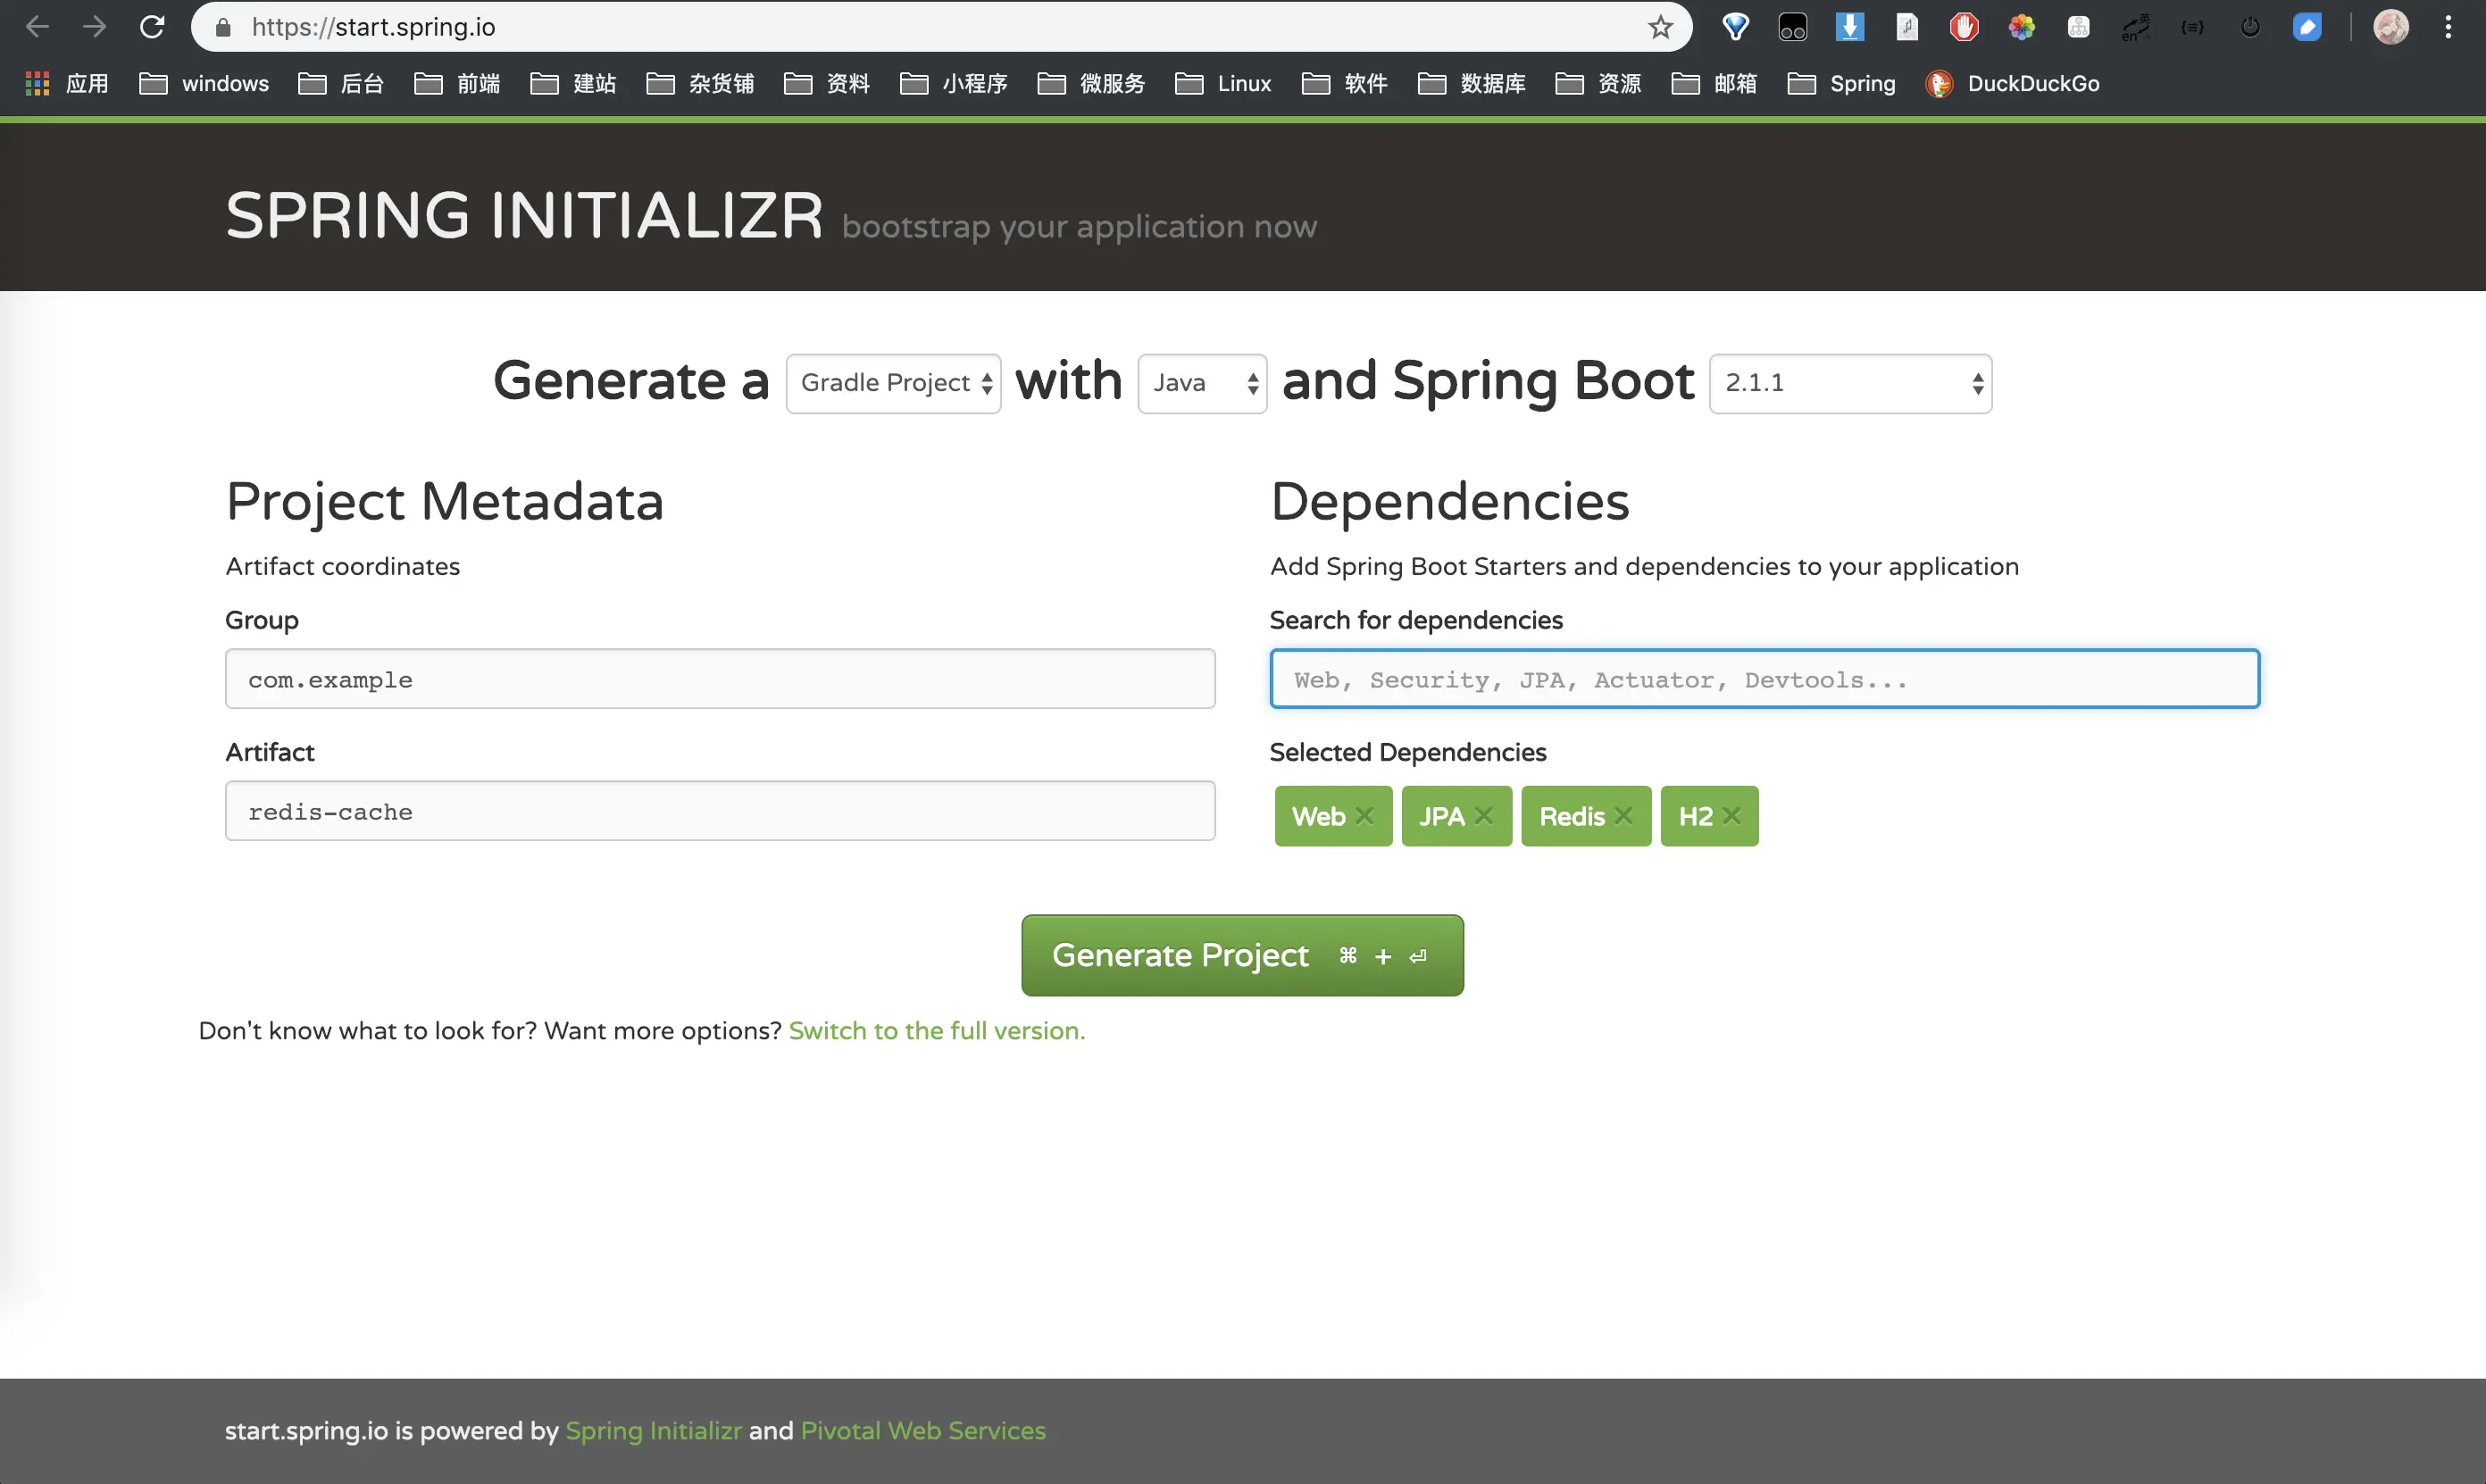Viewport: 2486px width, 1484px height.
Task: Click the power button extension icon
Action: (2250, 27)
